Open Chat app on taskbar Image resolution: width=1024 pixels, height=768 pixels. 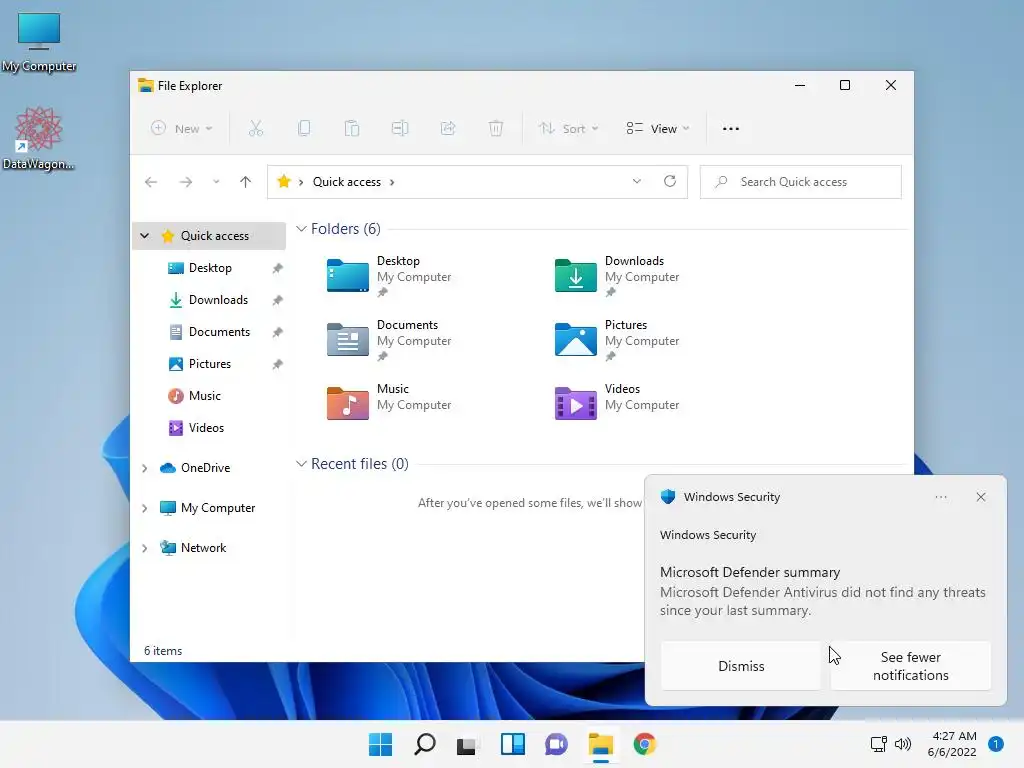click(x=556, y=744)
